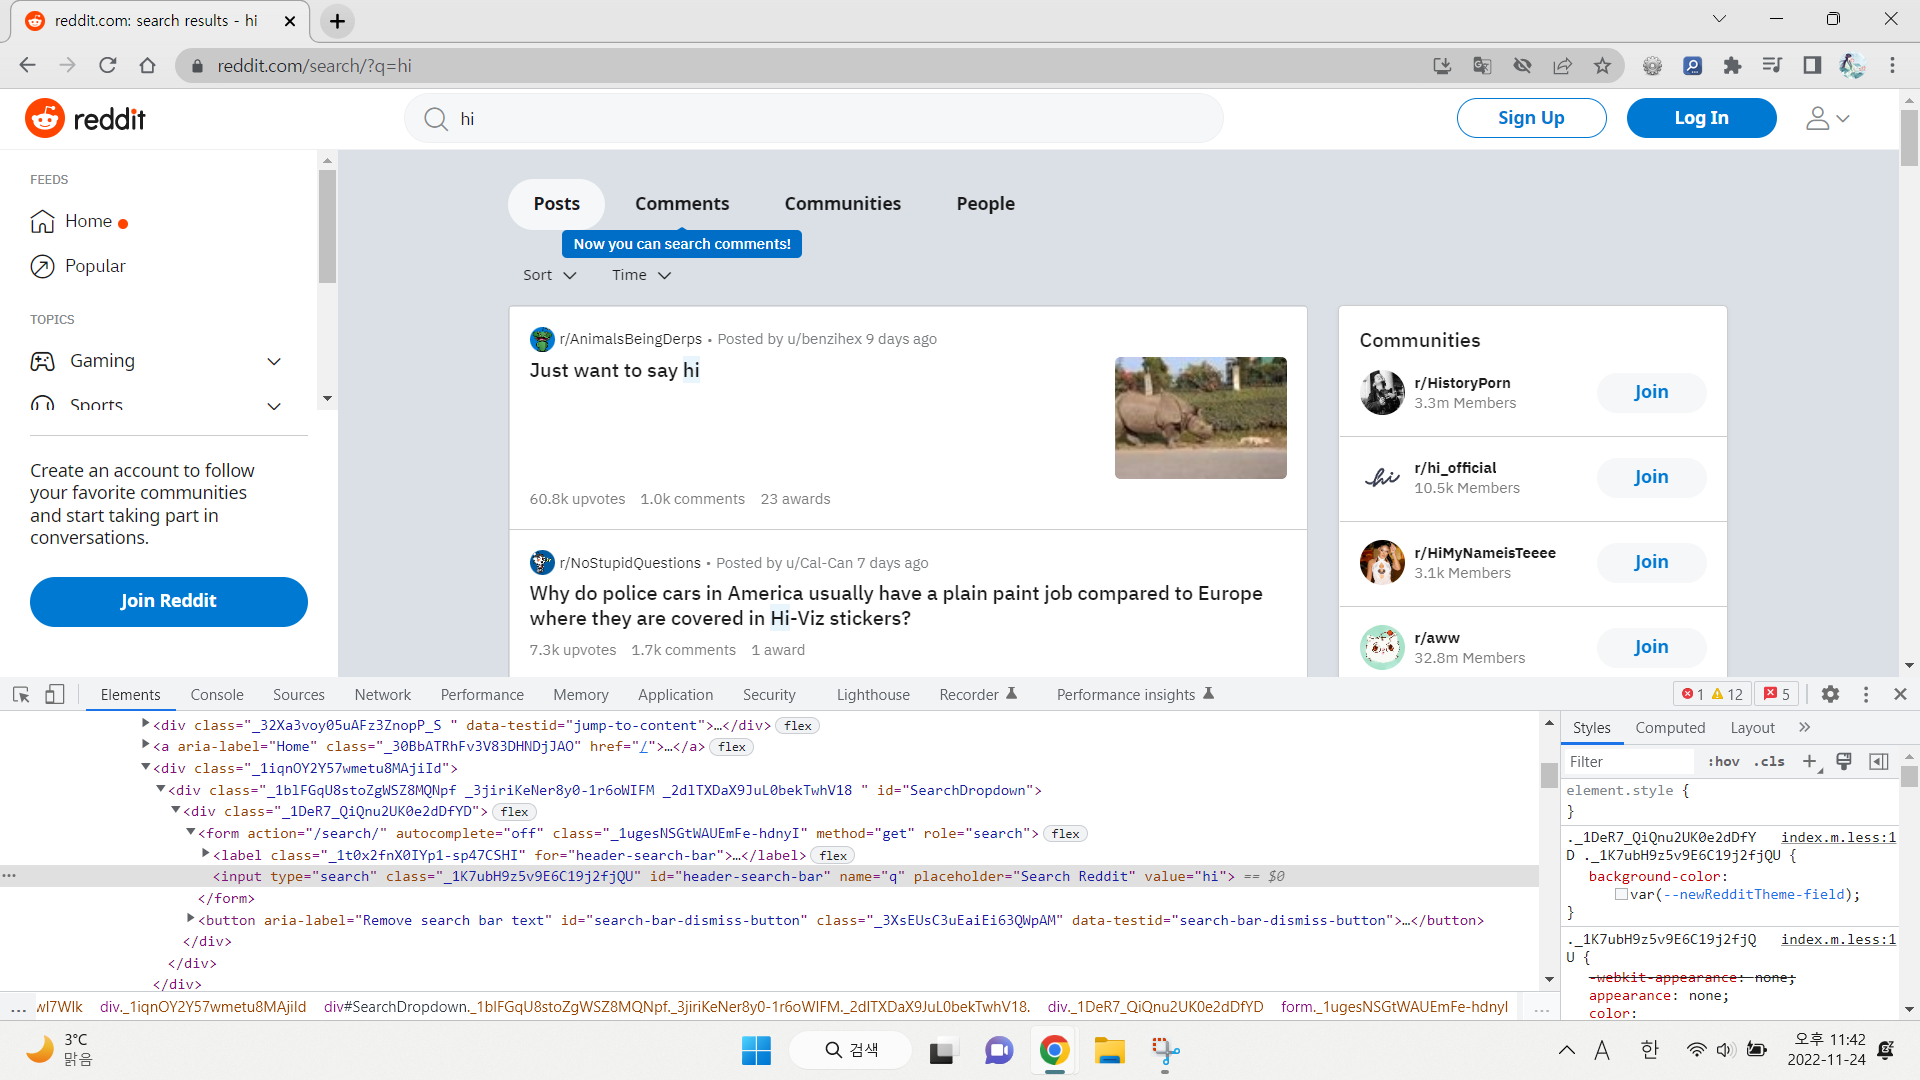Click the rhino post thumbnail

1200,418
